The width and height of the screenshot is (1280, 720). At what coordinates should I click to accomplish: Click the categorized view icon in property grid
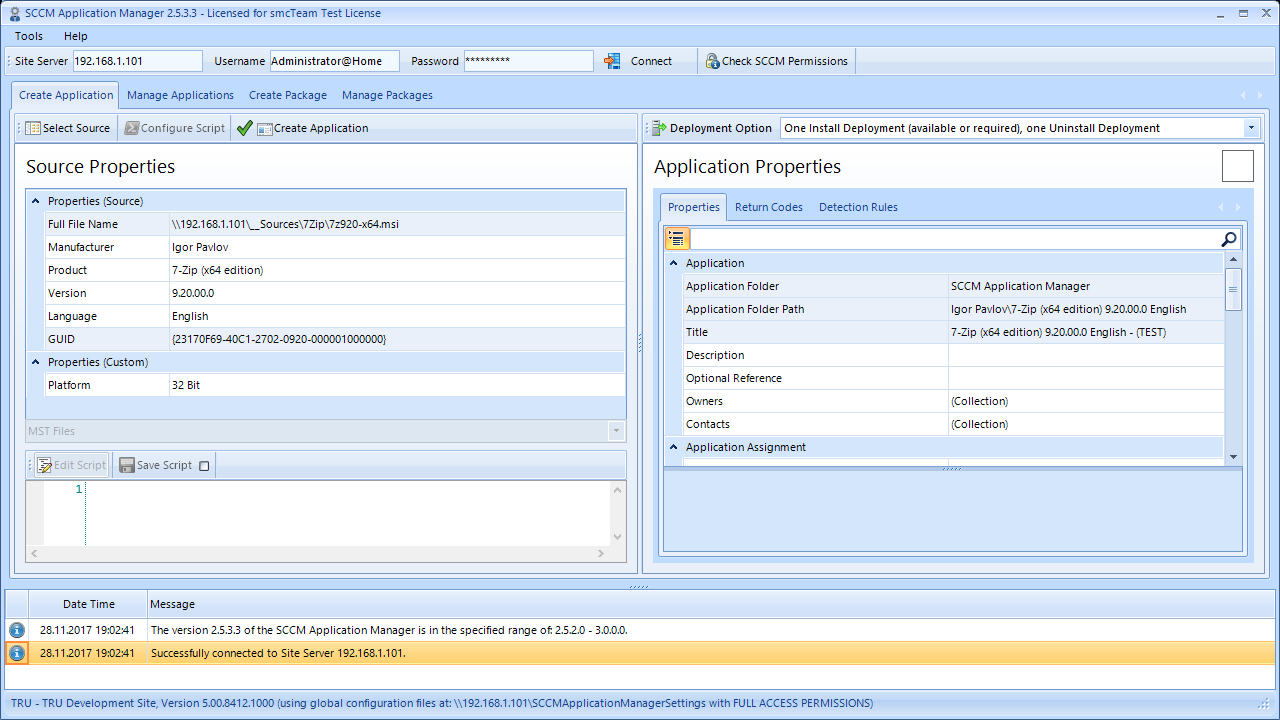[677, 239]
